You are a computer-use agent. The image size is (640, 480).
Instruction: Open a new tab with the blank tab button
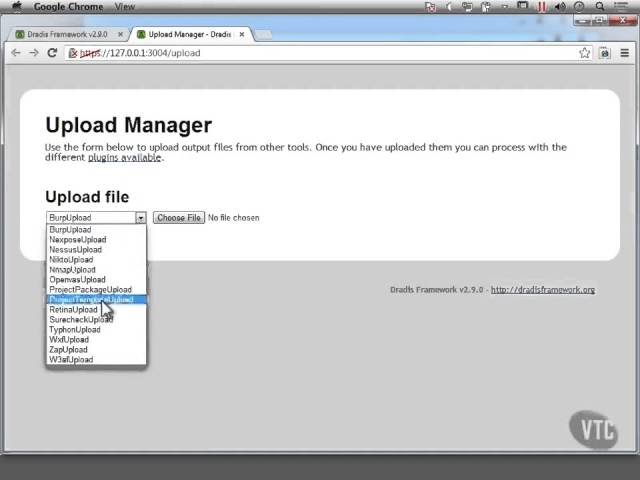[264, 35]
